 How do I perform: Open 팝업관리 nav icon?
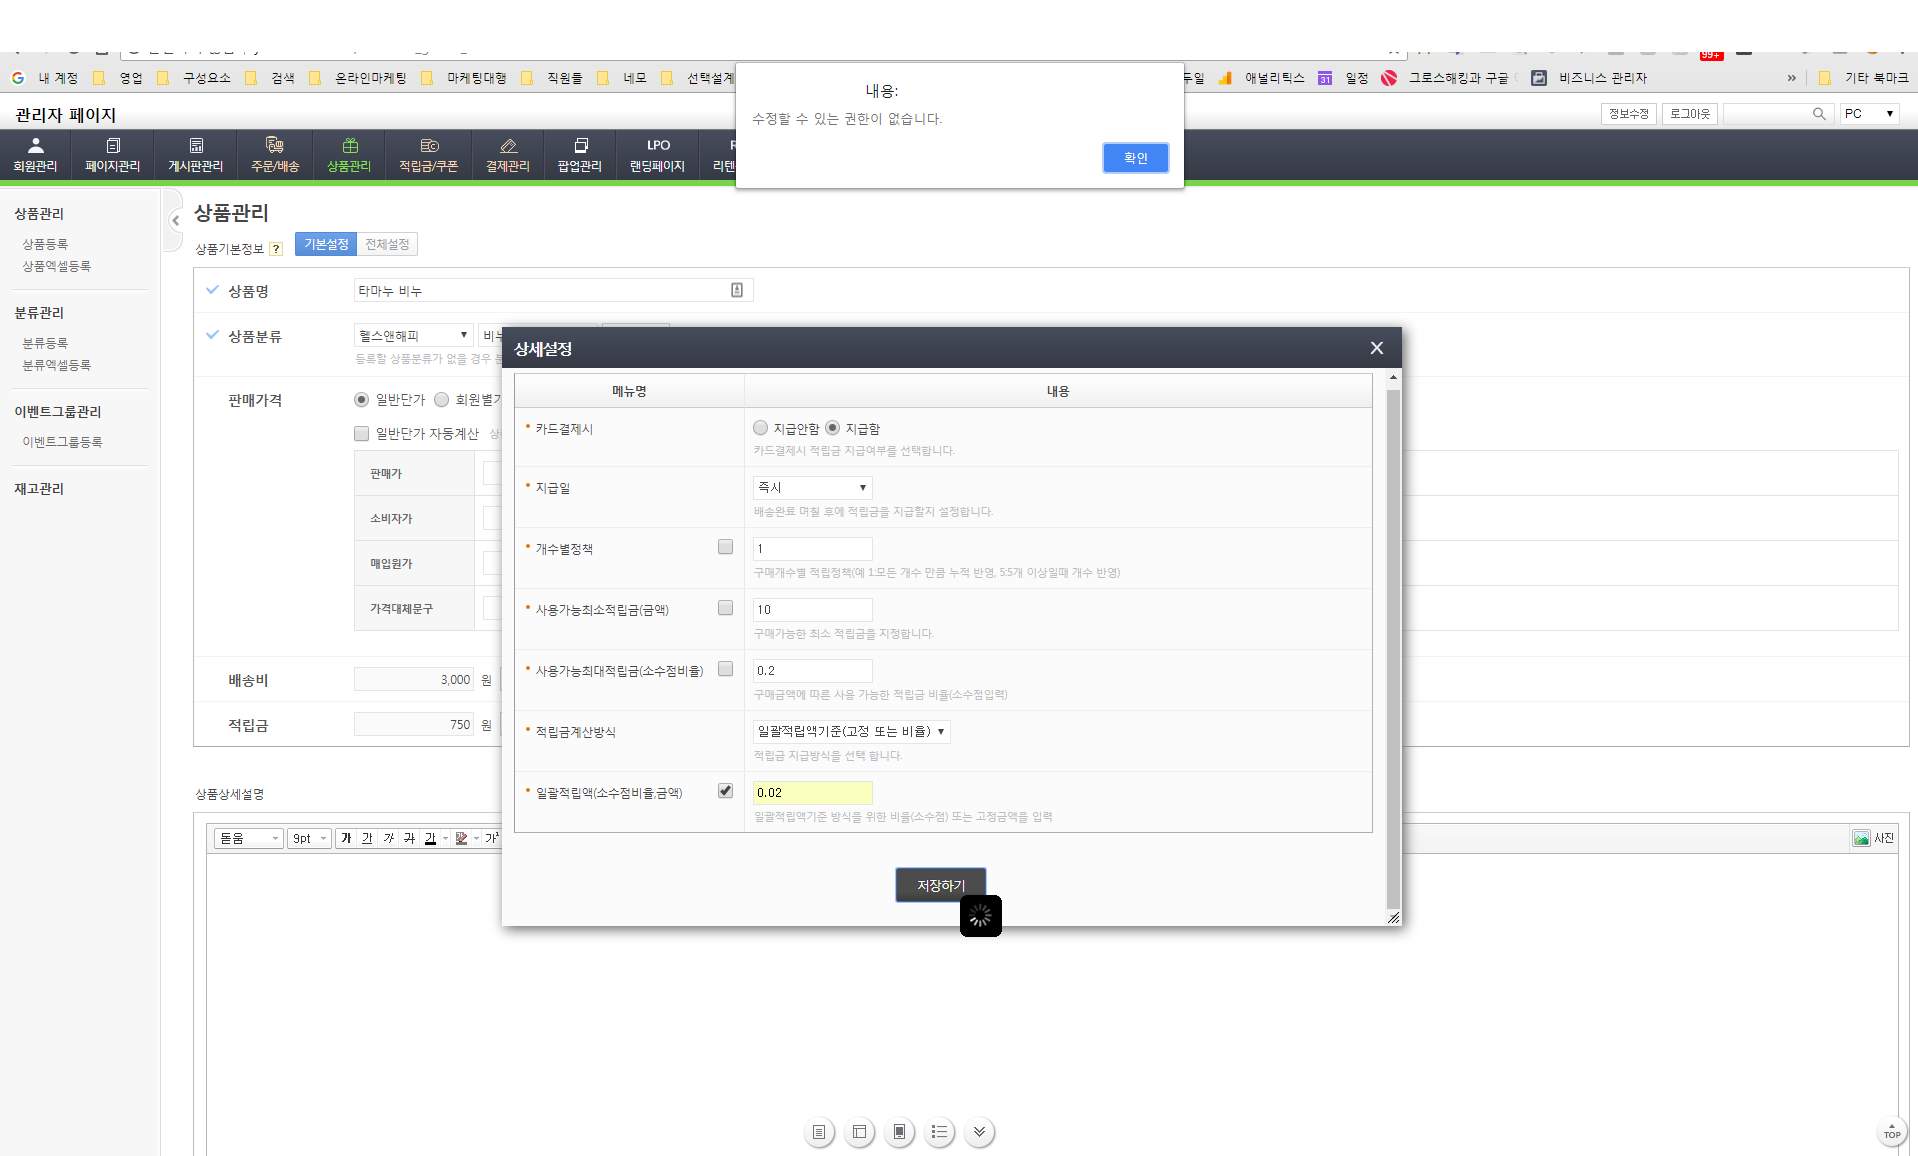click(x=579, y=146)
